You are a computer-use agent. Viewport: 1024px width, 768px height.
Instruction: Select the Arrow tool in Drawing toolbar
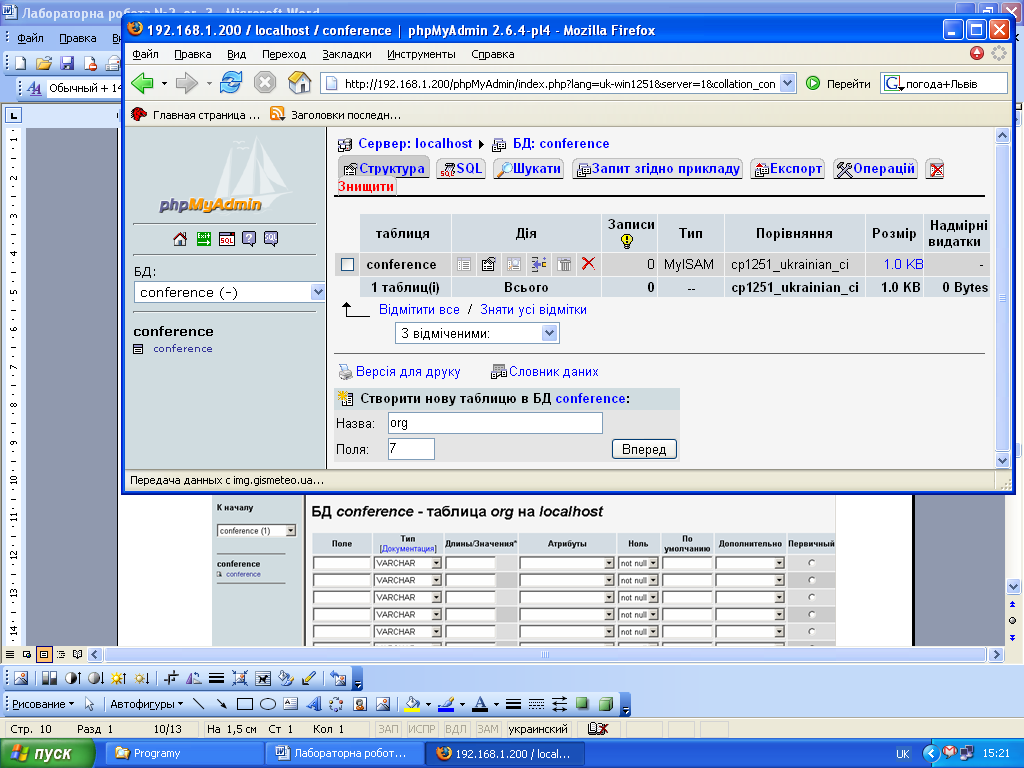222,704
